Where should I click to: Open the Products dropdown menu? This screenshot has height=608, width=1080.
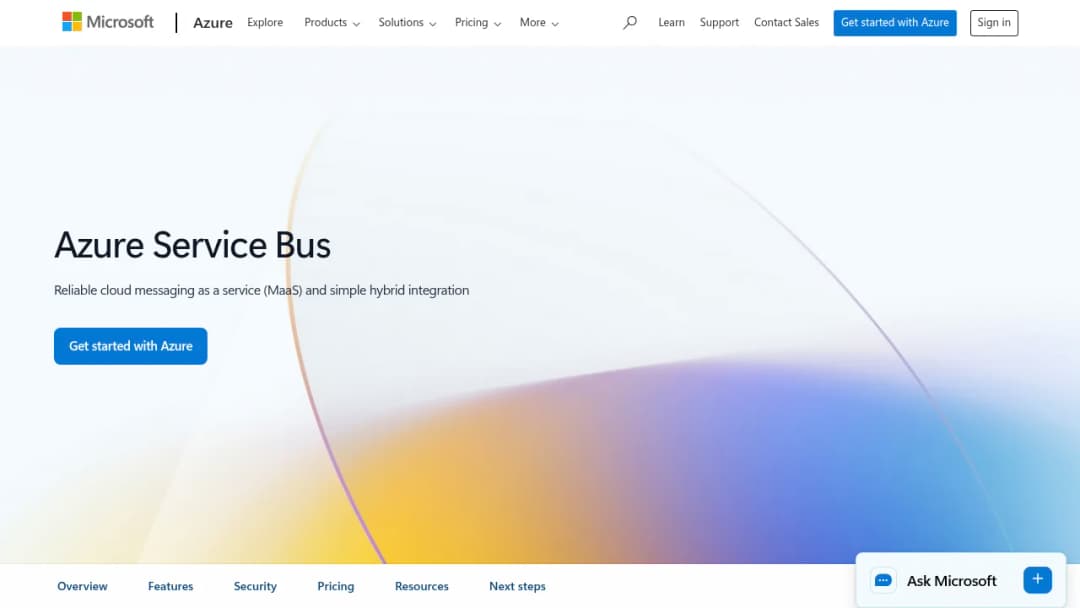point(332,23)
